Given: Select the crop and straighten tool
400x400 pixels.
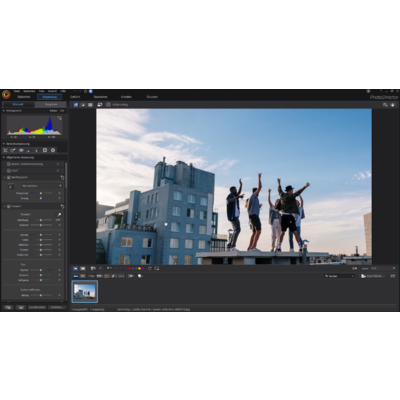Looking at the screenshot, I should tap(6, 150).
